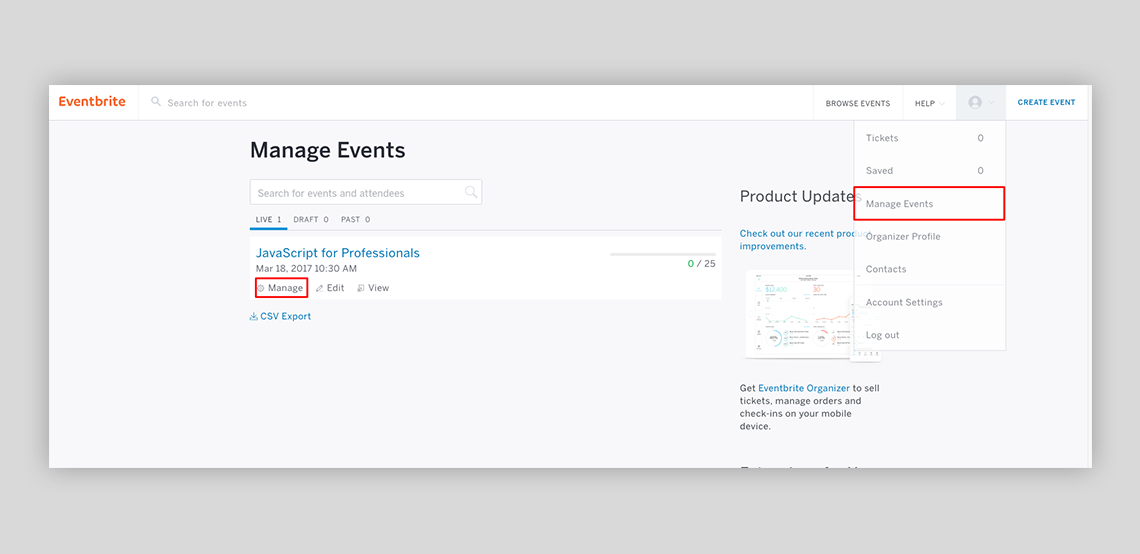Click the Eventbrite Organizer link
This screenshot has height=554, width=1140.
tap(803, 388)
